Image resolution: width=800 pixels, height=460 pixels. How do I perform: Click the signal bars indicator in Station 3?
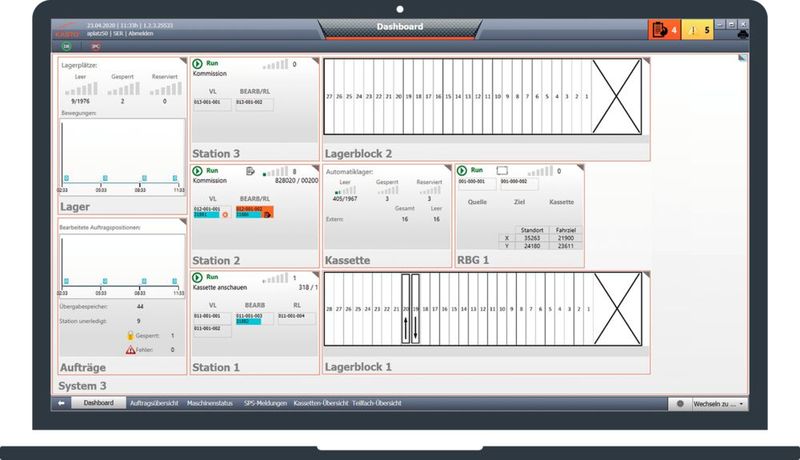click(x=276, y=65)
